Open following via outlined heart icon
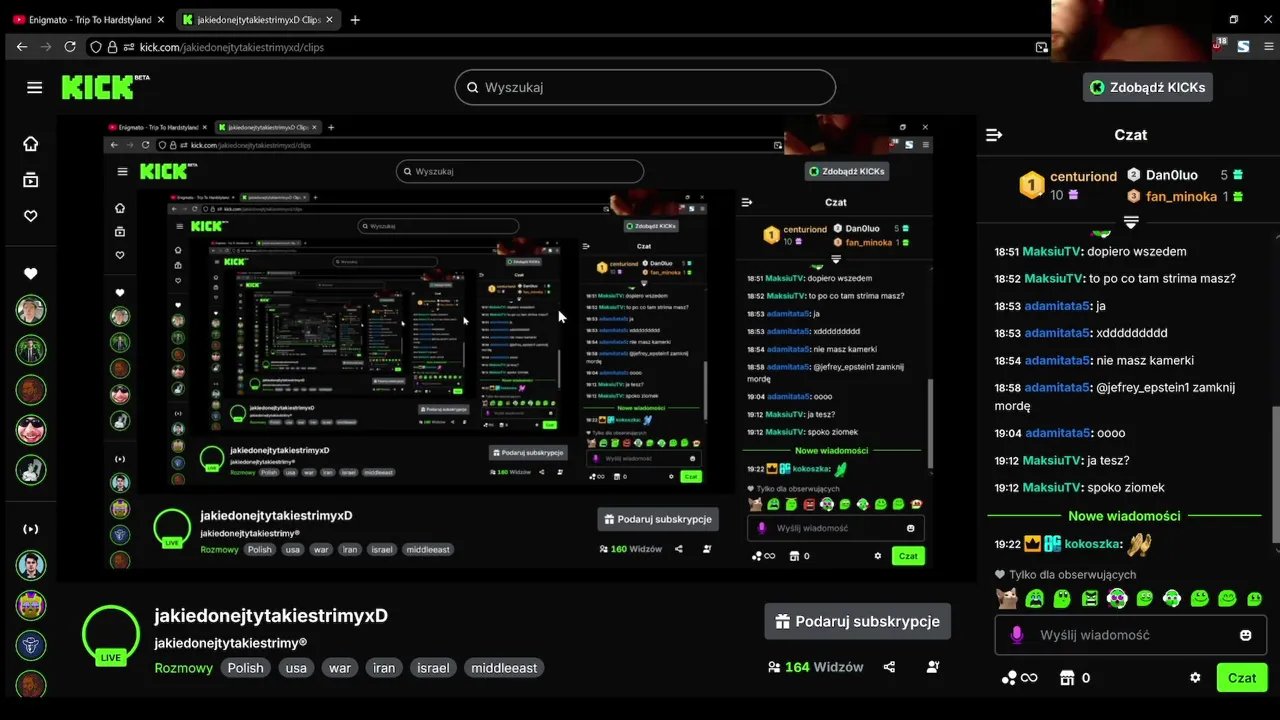Screen dimensions: 1280x720 tap(31, 216)
